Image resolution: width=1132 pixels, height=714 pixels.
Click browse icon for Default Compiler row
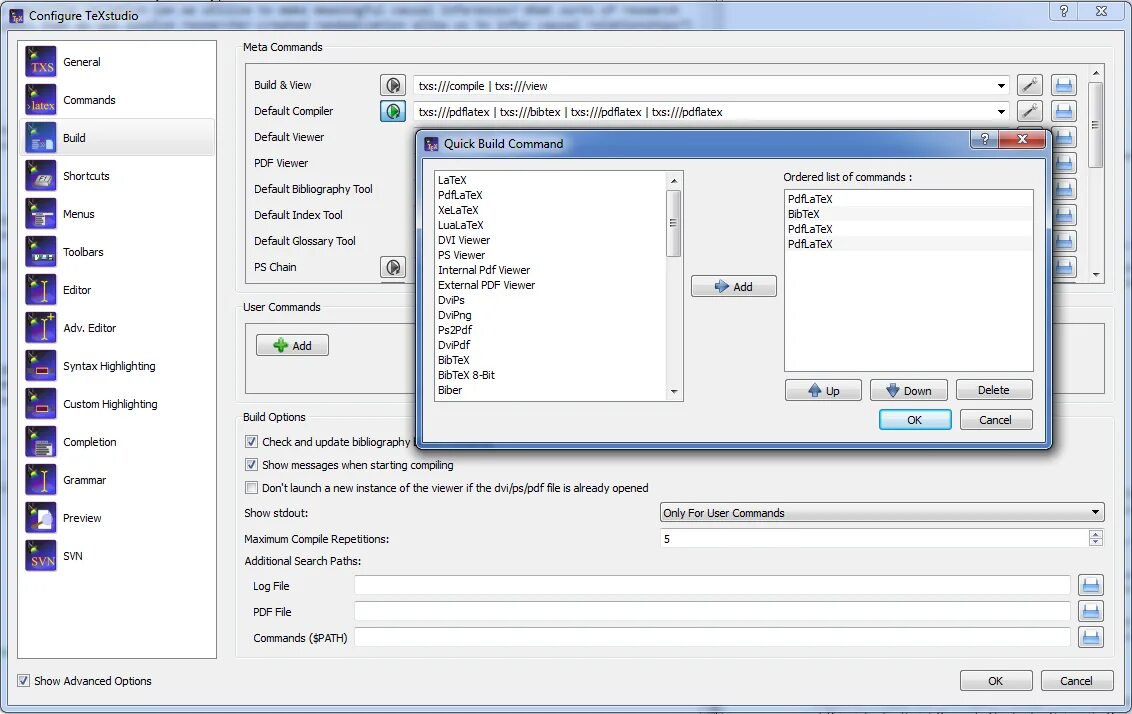(x=1063, y=111)
